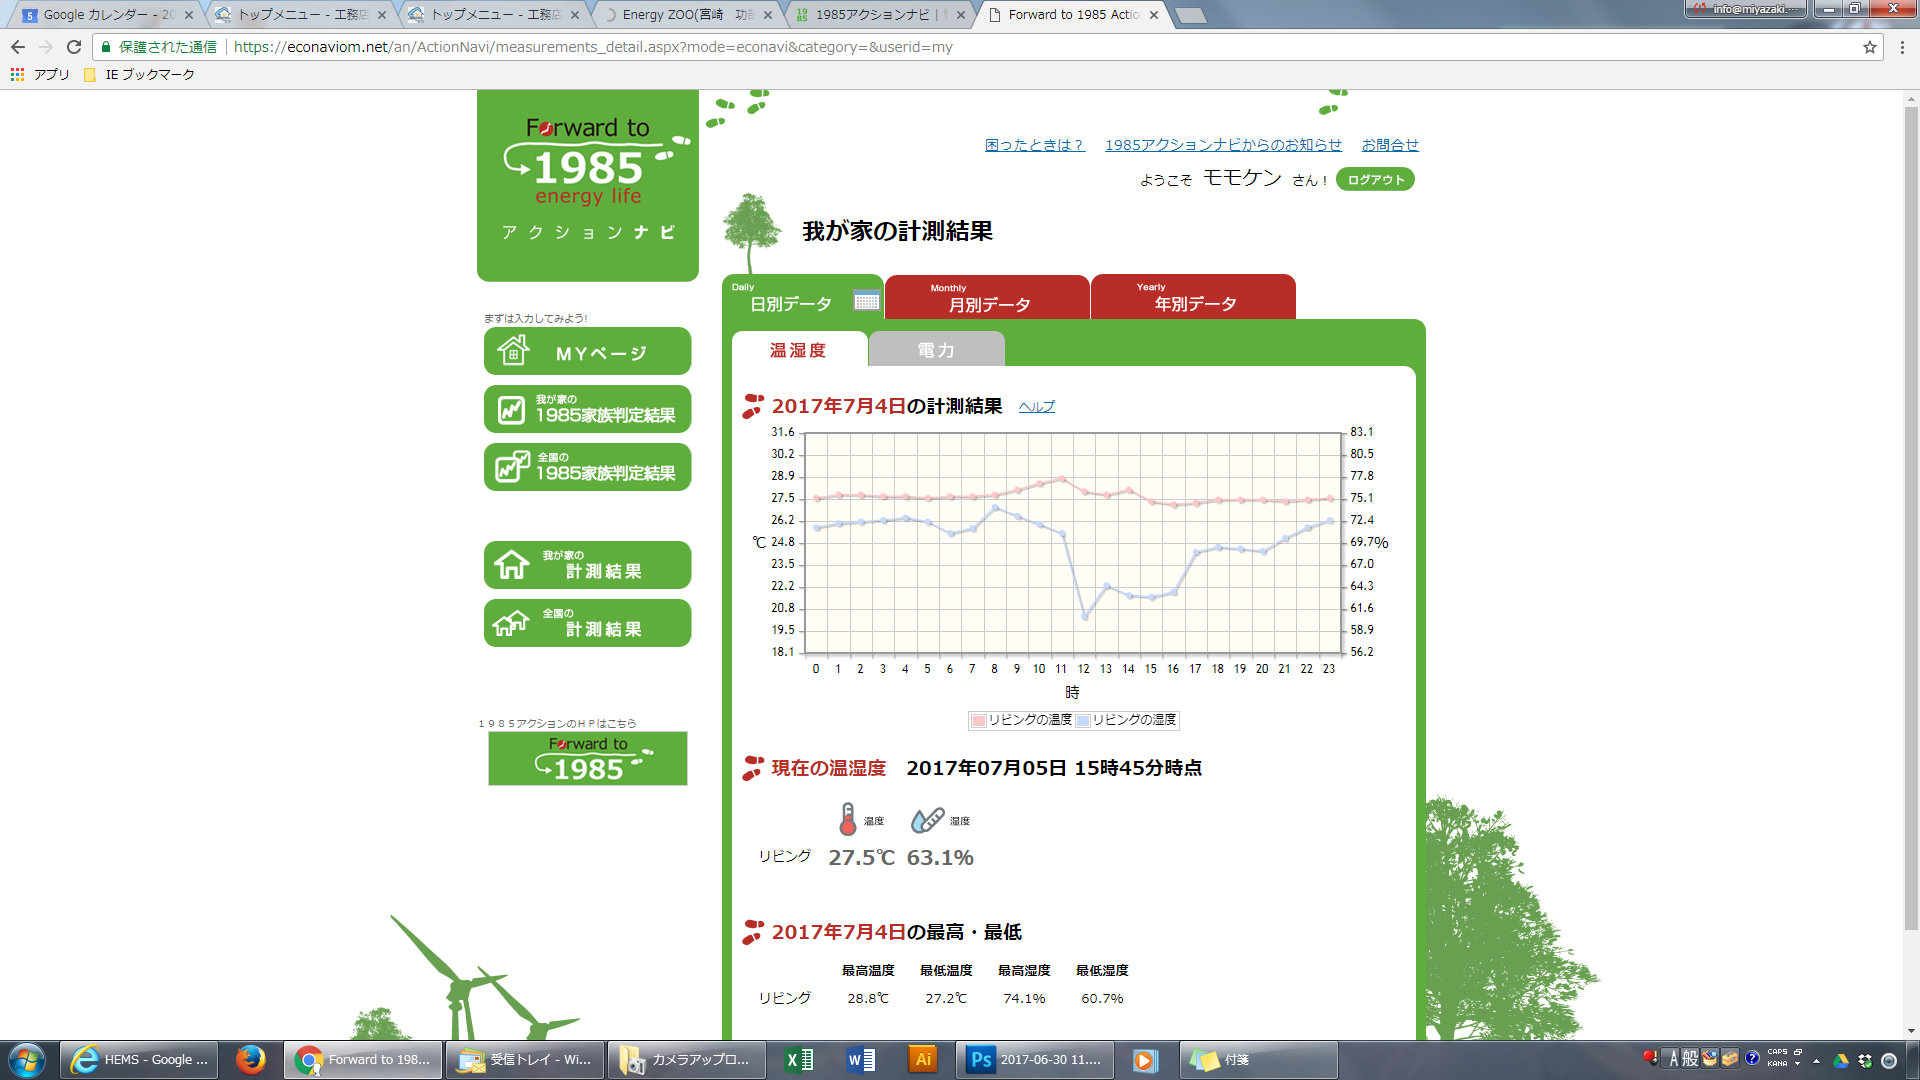The image size is (1920, 1080).
Task: Open 全国の1985家族判定結果 sidebar button
Action: (588, 467)
